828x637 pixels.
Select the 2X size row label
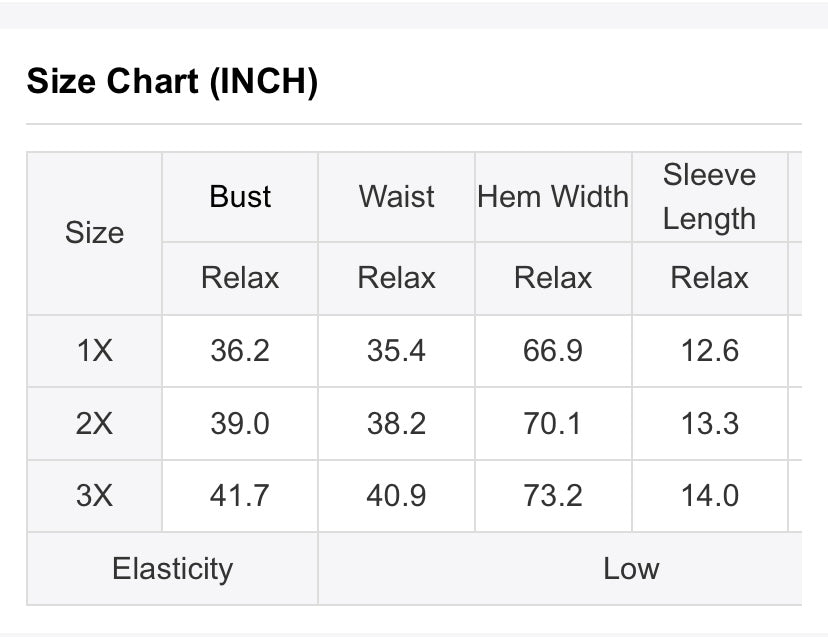(x=95, y=424)
